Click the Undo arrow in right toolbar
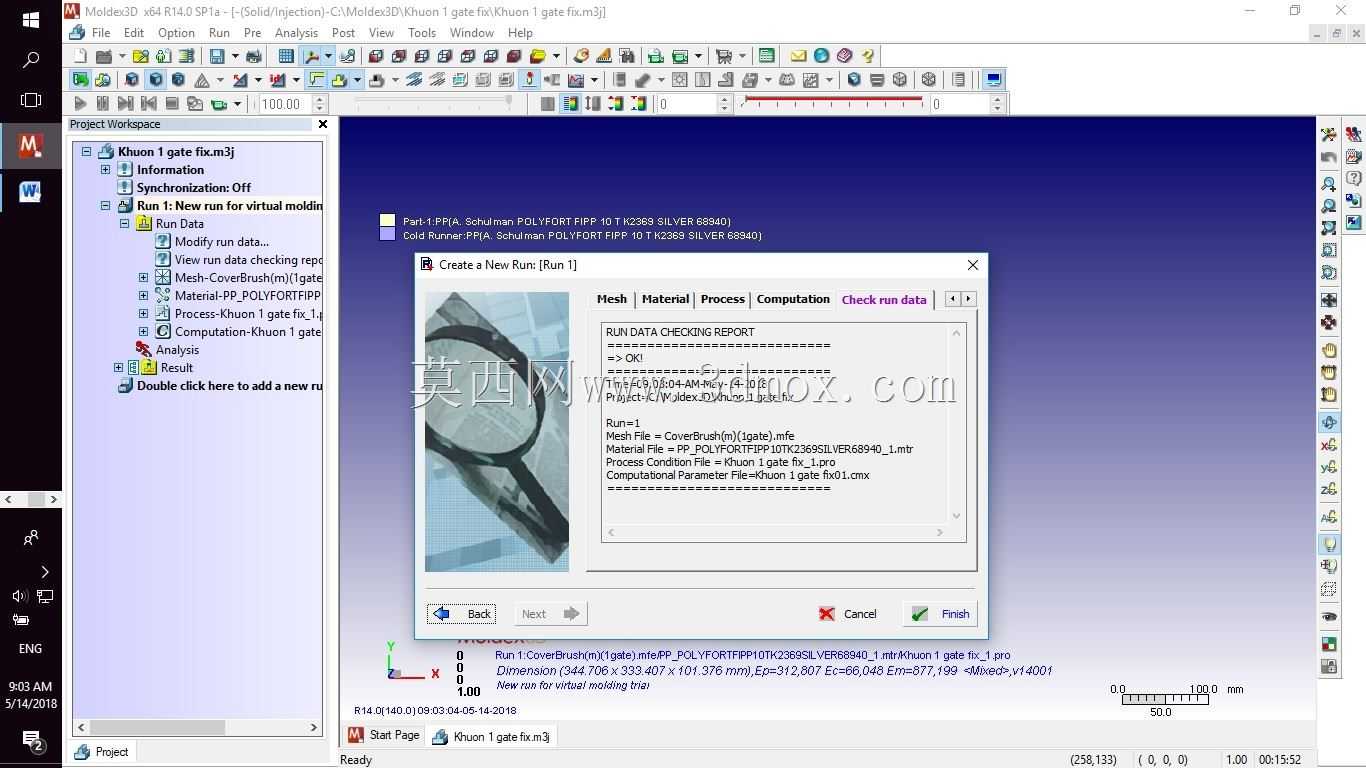Viewport: 1366px width, 768px height. 1329,158
